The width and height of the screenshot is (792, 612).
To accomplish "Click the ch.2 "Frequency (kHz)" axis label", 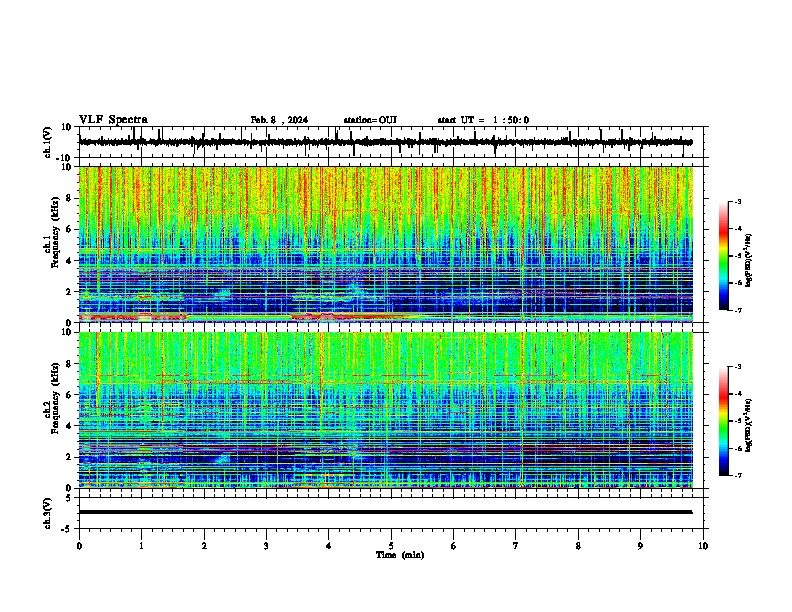I will pos(55,397).
